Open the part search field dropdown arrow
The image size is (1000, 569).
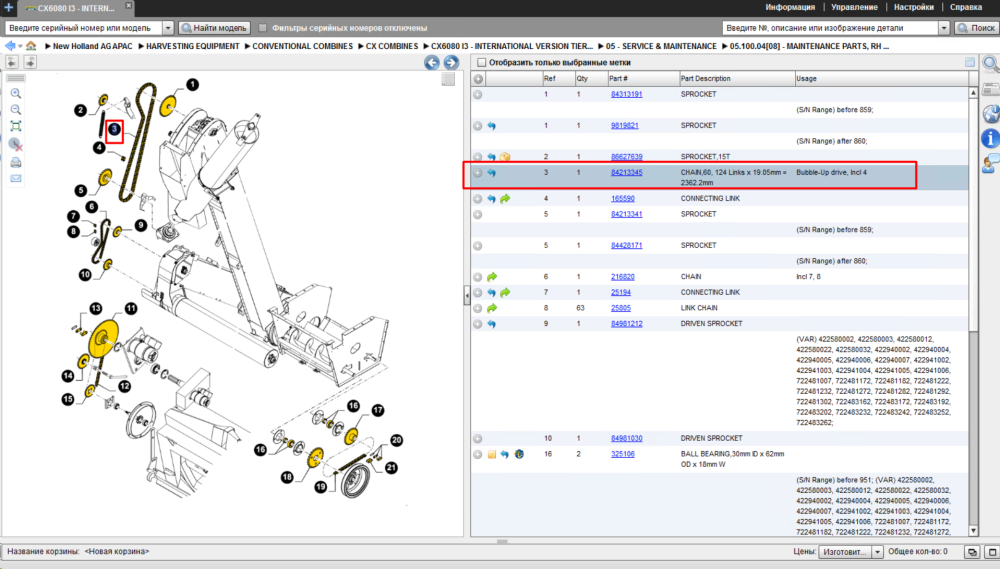(x=944, y=28)
